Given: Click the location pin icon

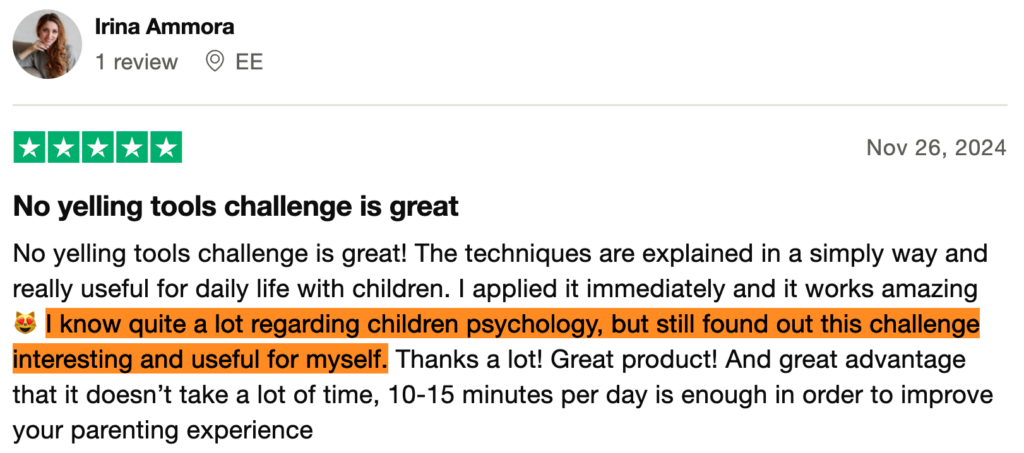Looking at the screenshot, I should pos(214,62).
